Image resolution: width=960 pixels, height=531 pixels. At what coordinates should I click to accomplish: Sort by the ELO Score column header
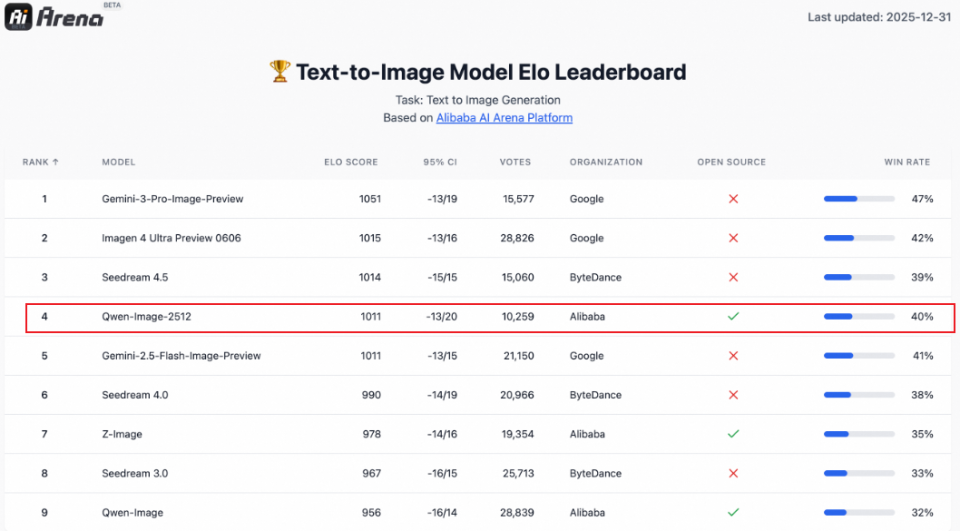(x=351, y=162)
